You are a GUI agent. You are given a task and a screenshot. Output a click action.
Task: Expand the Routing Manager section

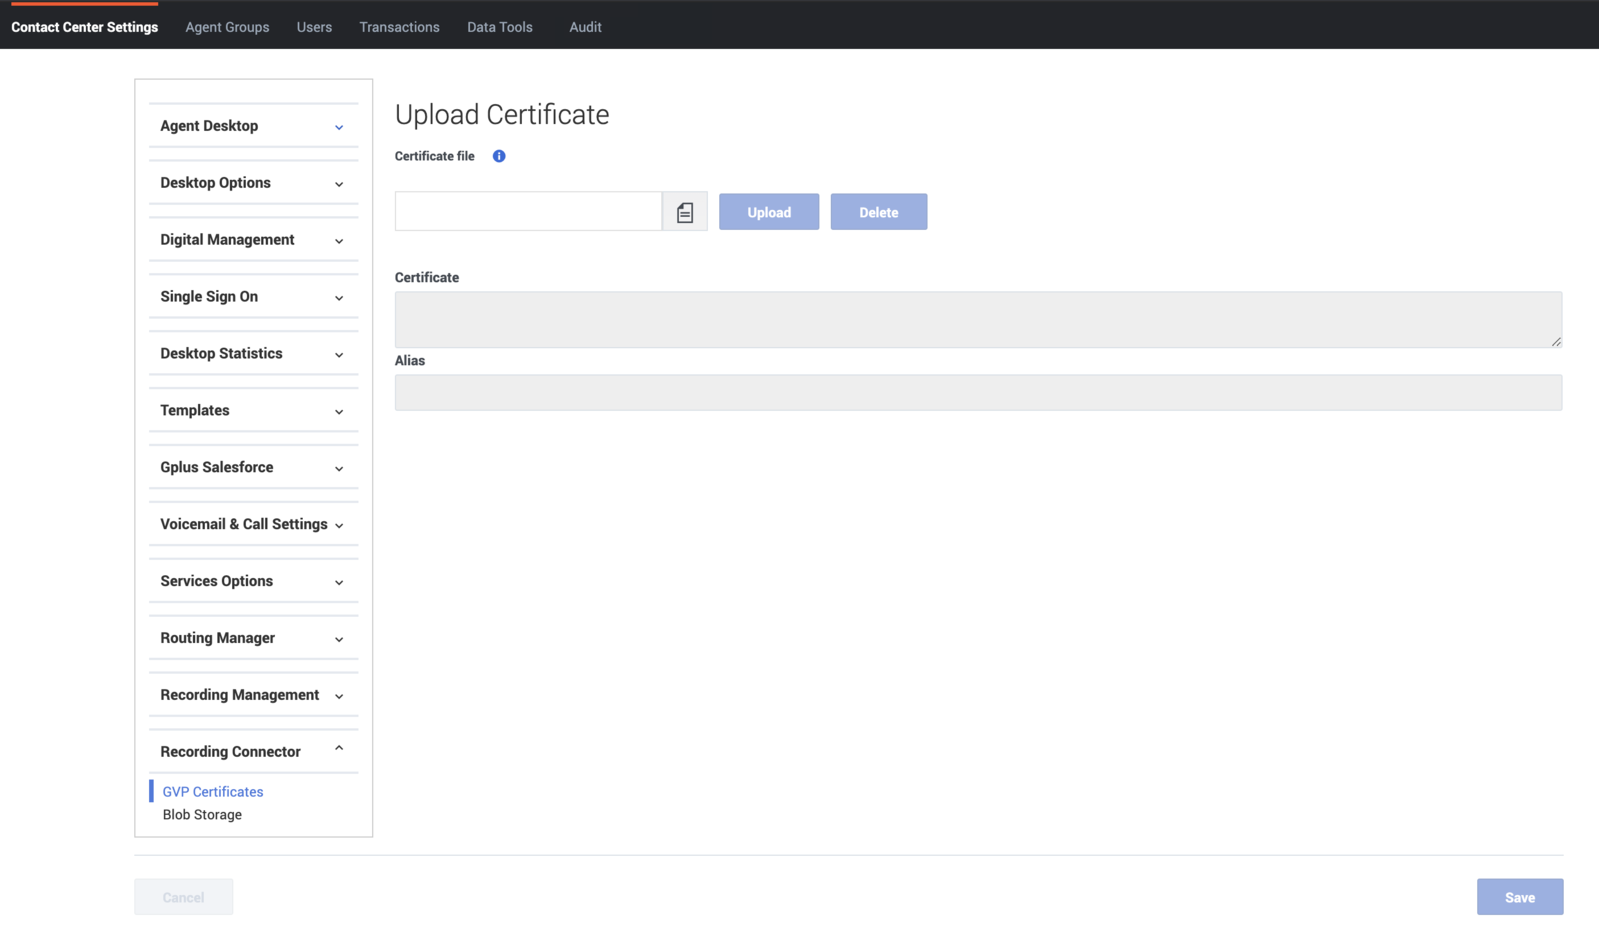[x=253, y=639]
